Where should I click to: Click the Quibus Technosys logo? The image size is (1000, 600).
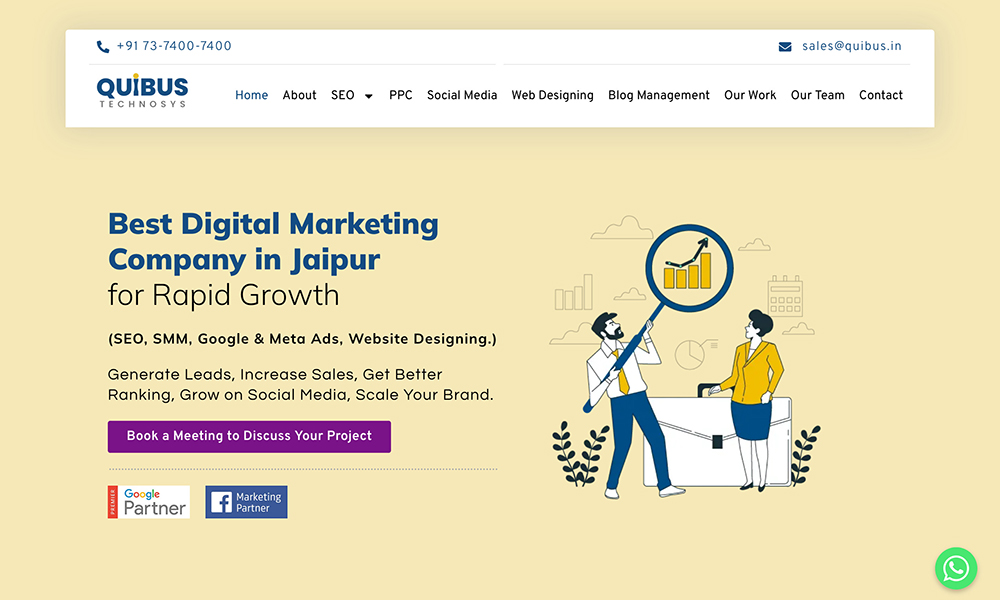[x=142, y=92]
